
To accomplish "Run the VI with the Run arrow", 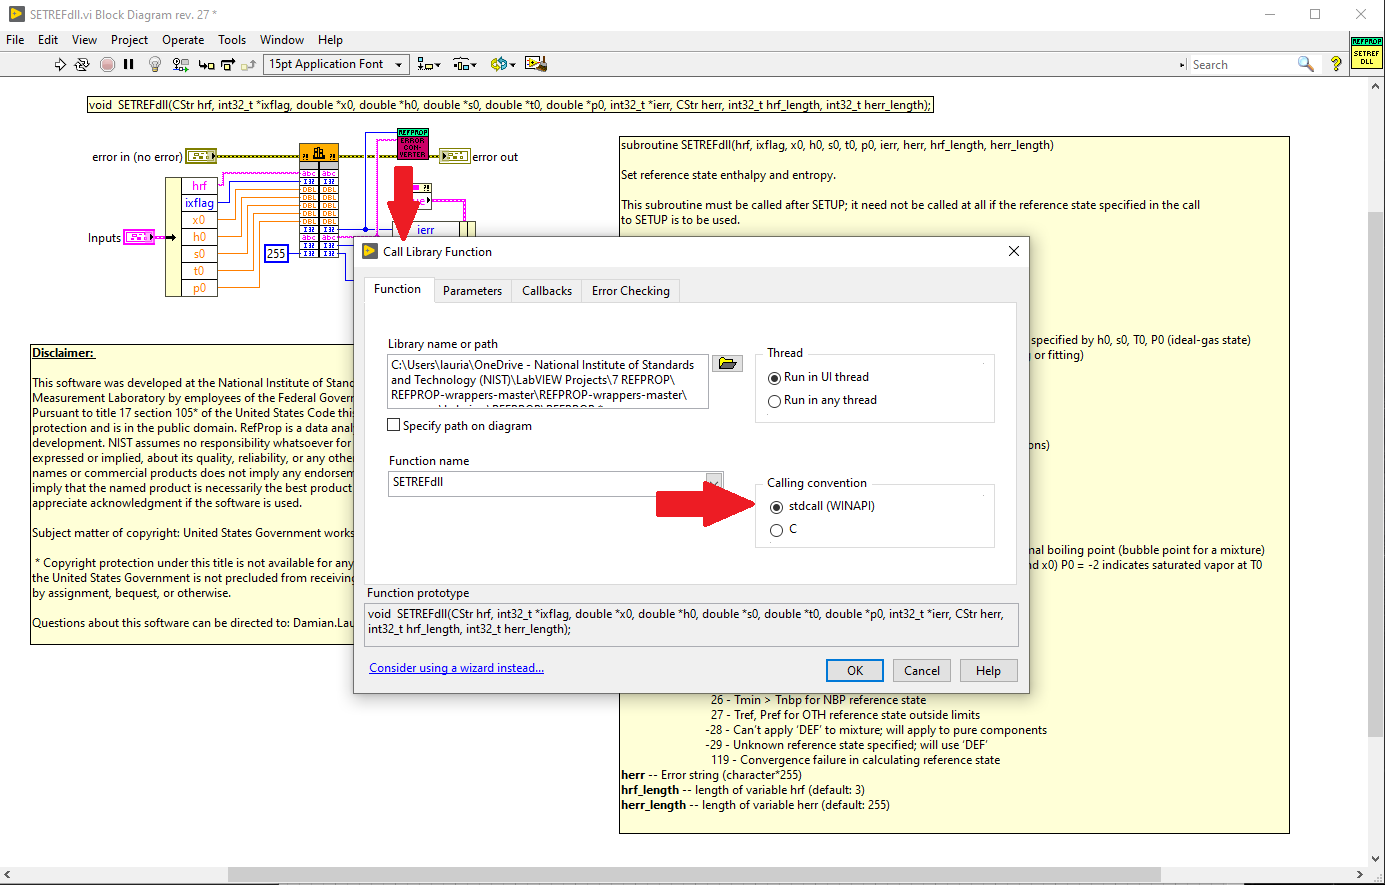I will point(60,63).
